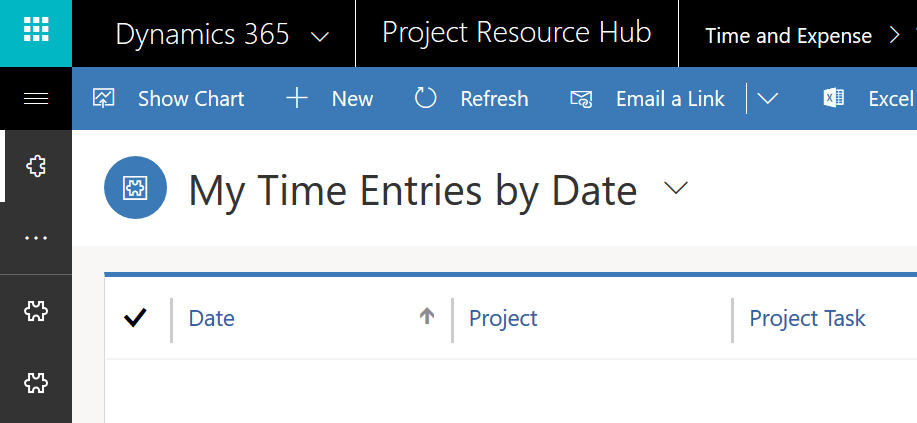Select the first puzzle icon in sidebar
The image size is (917, 423).
[36, 166]
